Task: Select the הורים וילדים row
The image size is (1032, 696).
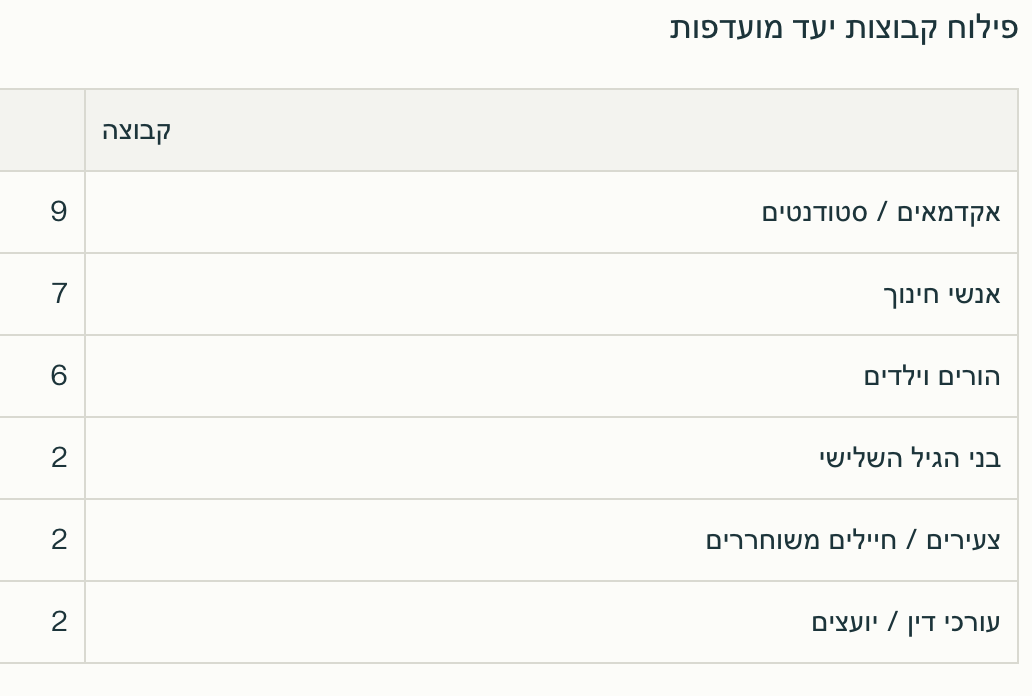Action: tap(509, 376)
